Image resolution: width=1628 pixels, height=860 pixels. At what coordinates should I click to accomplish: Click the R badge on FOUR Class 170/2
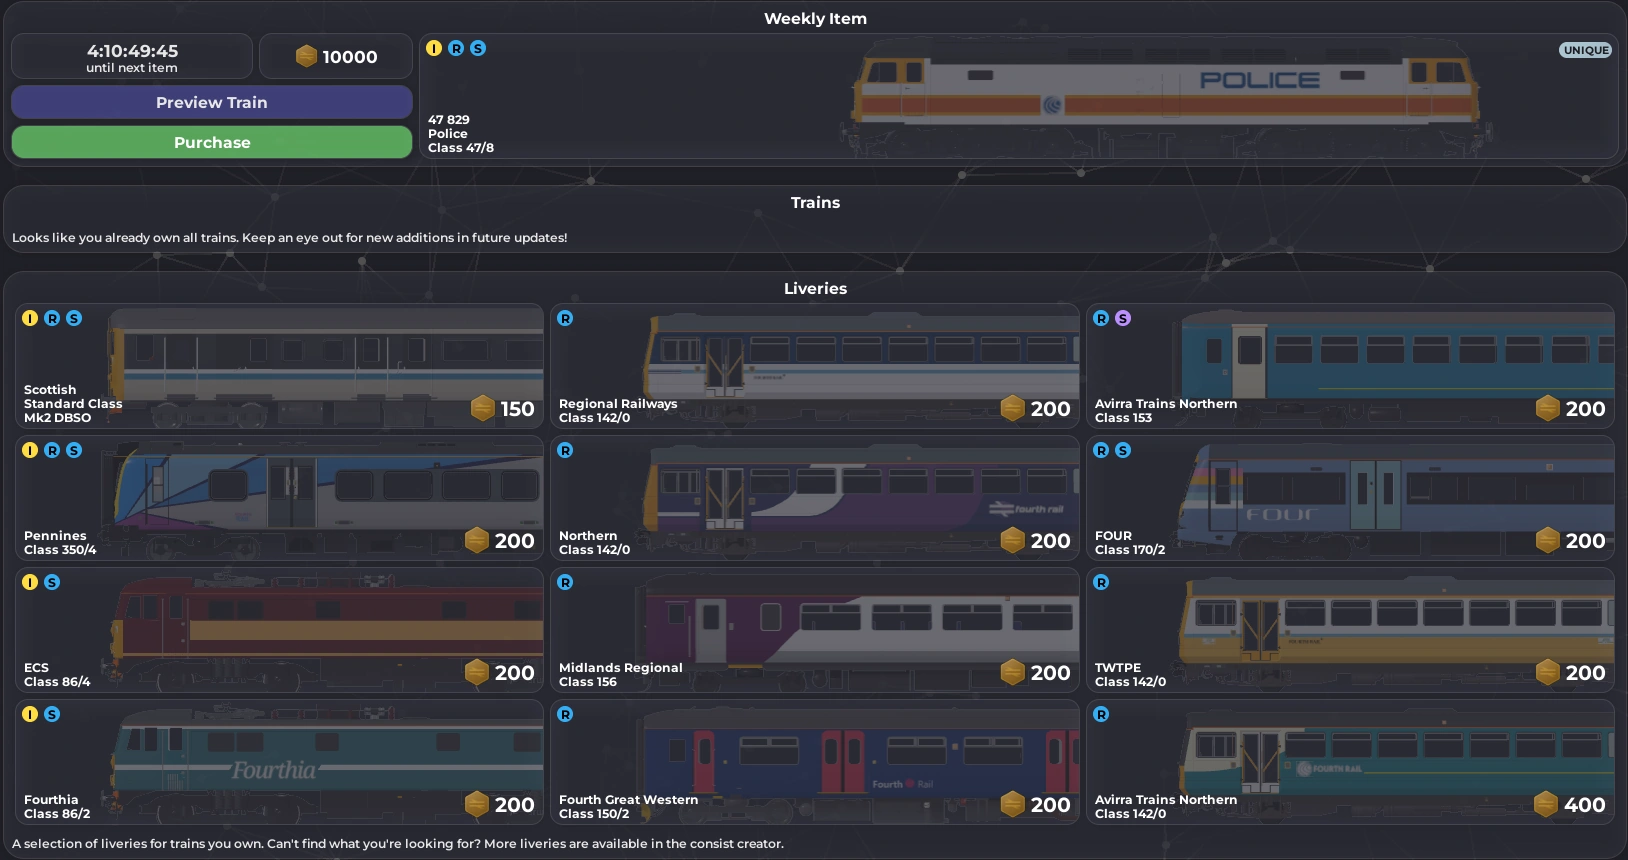[x=1101, y=450]
